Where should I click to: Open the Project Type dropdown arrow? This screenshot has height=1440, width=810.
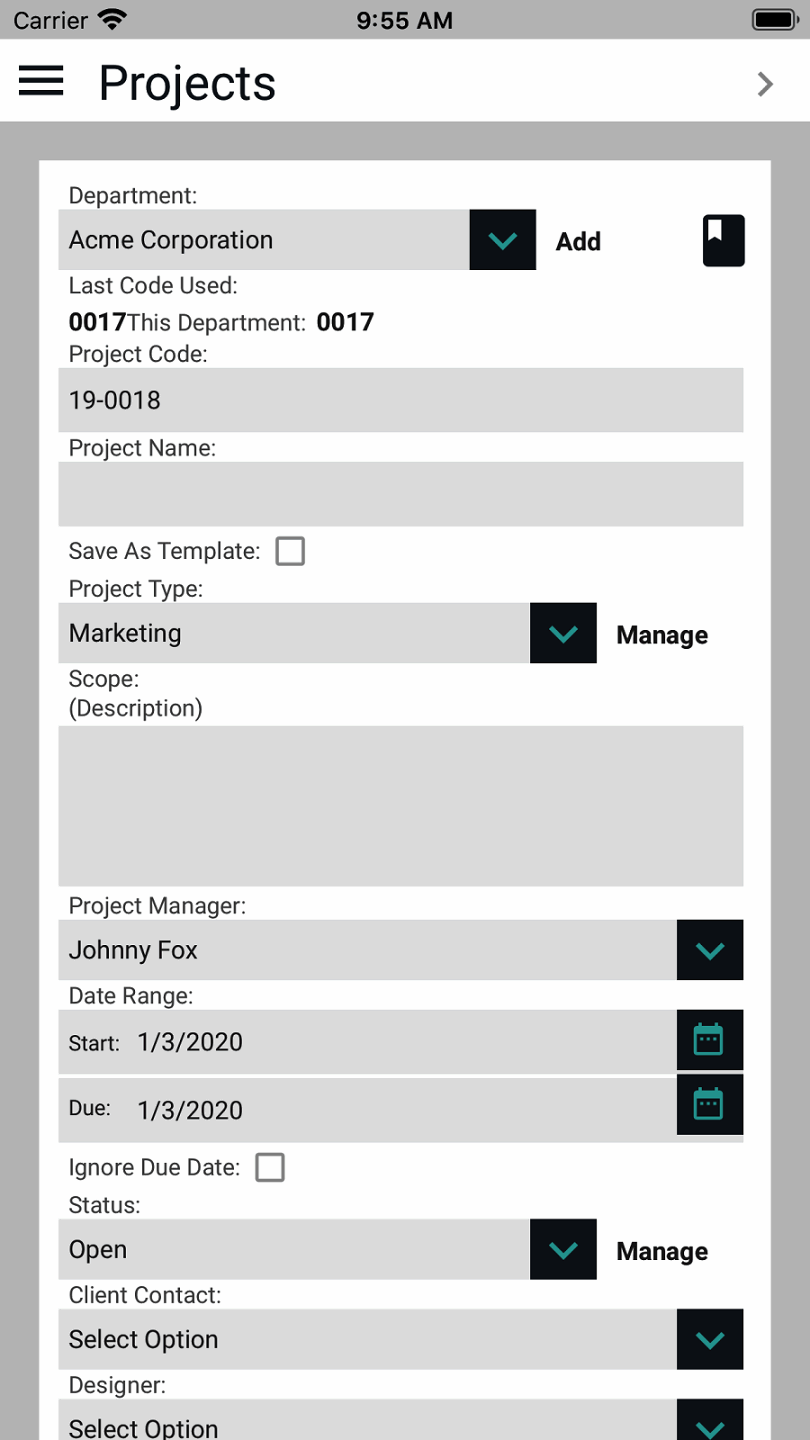[563, 633]
